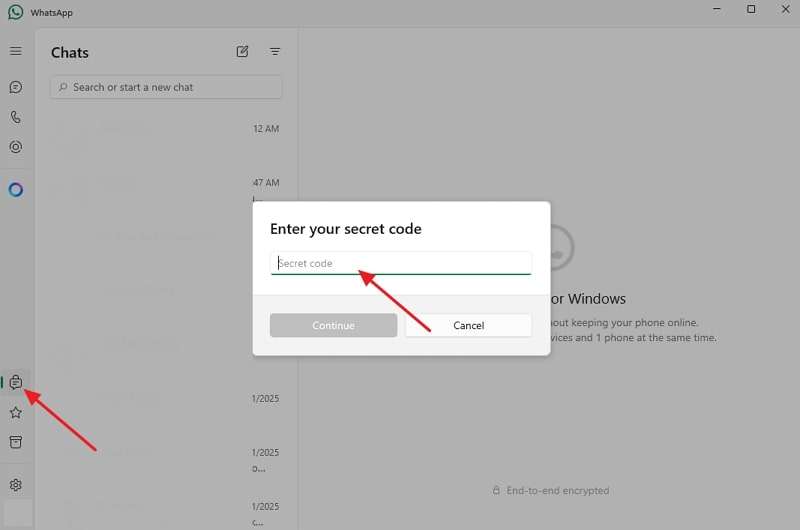Image resolution: width=800 pixels, height=530 pixels.
Task: Click the WhatsApp logo in title bar
Action: click(x=15, y=12)
